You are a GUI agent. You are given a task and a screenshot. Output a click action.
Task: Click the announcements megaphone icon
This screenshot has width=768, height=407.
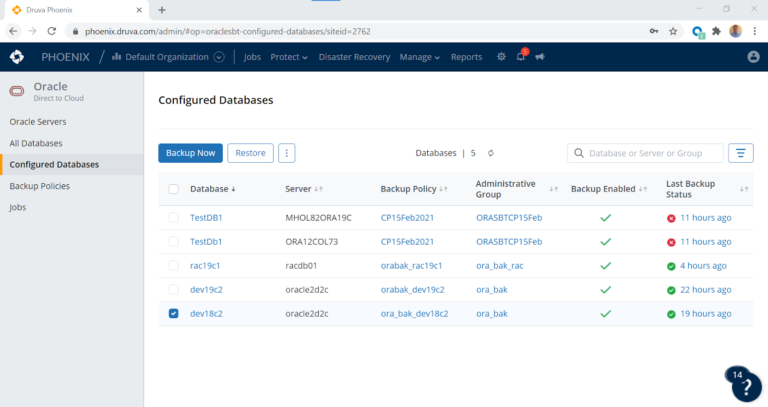click(x=540, y=57)
